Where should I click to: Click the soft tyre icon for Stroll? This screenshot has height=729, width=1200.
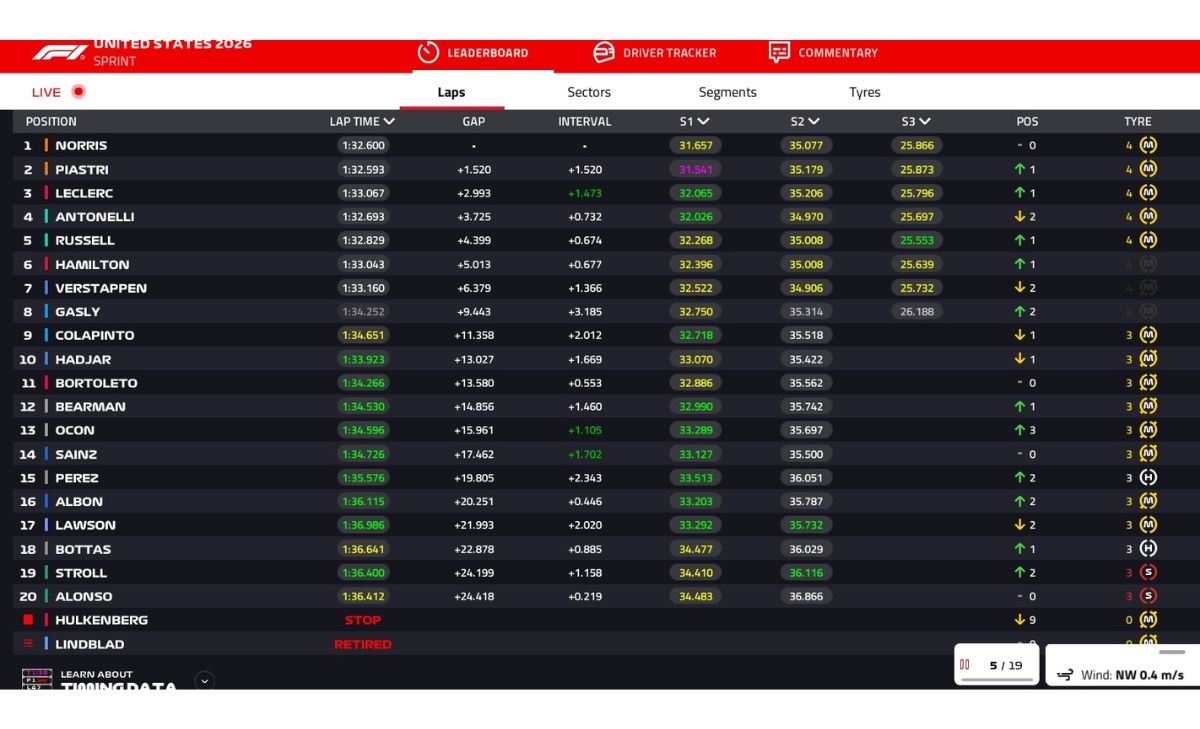click(1148, 573)
